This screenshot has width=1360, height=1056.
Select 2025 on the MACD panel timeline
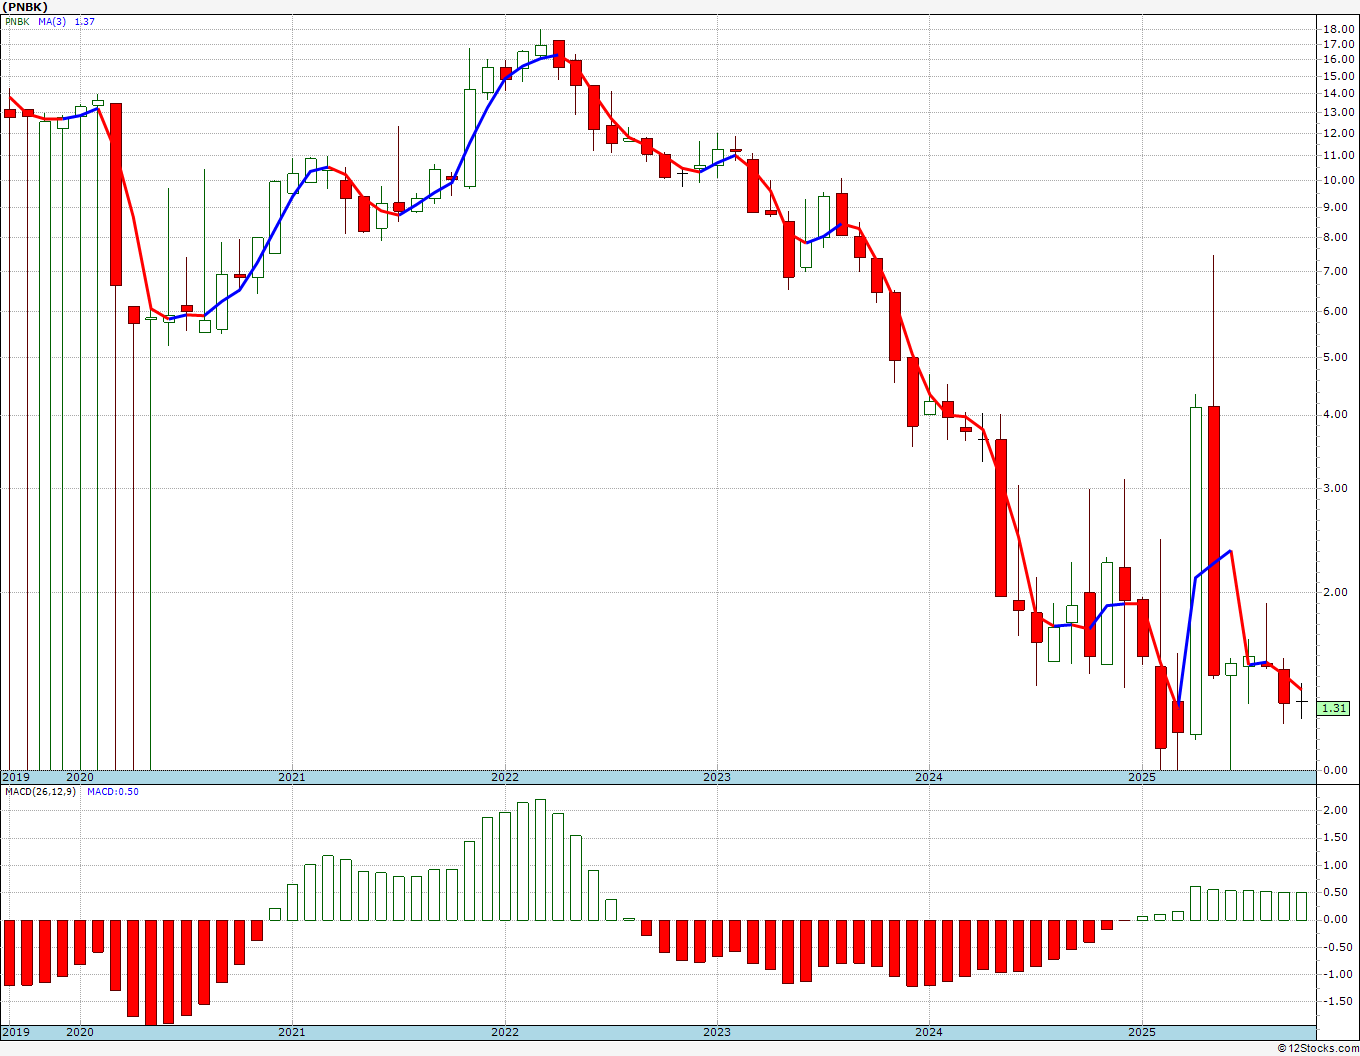[x=1142, y=1032]
